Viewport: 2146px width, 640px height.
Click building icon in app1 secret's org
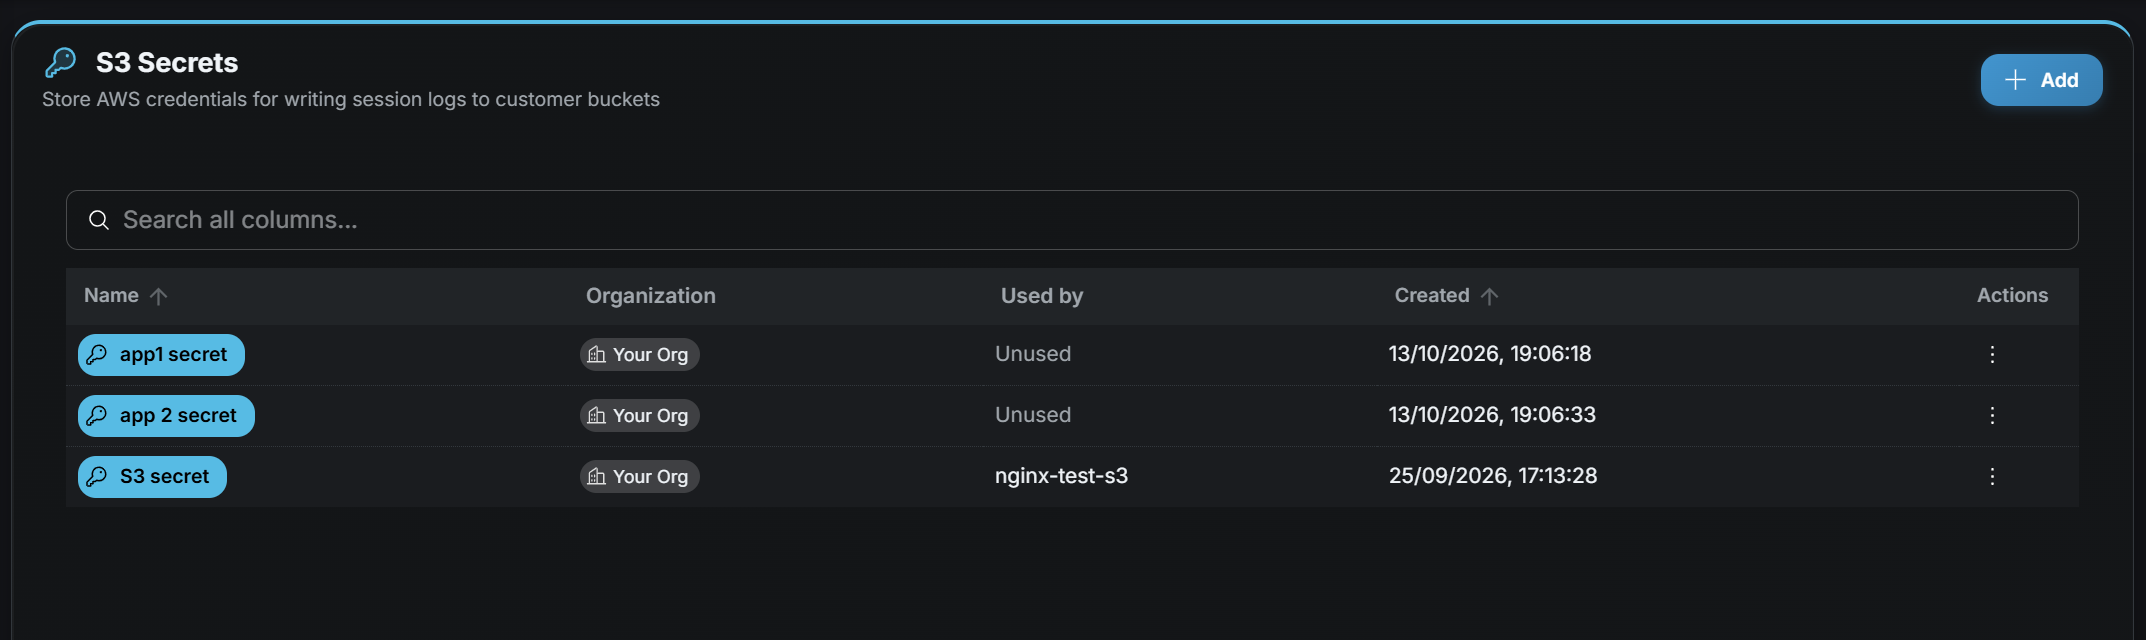pyautogui.click(x=597, y=355)
